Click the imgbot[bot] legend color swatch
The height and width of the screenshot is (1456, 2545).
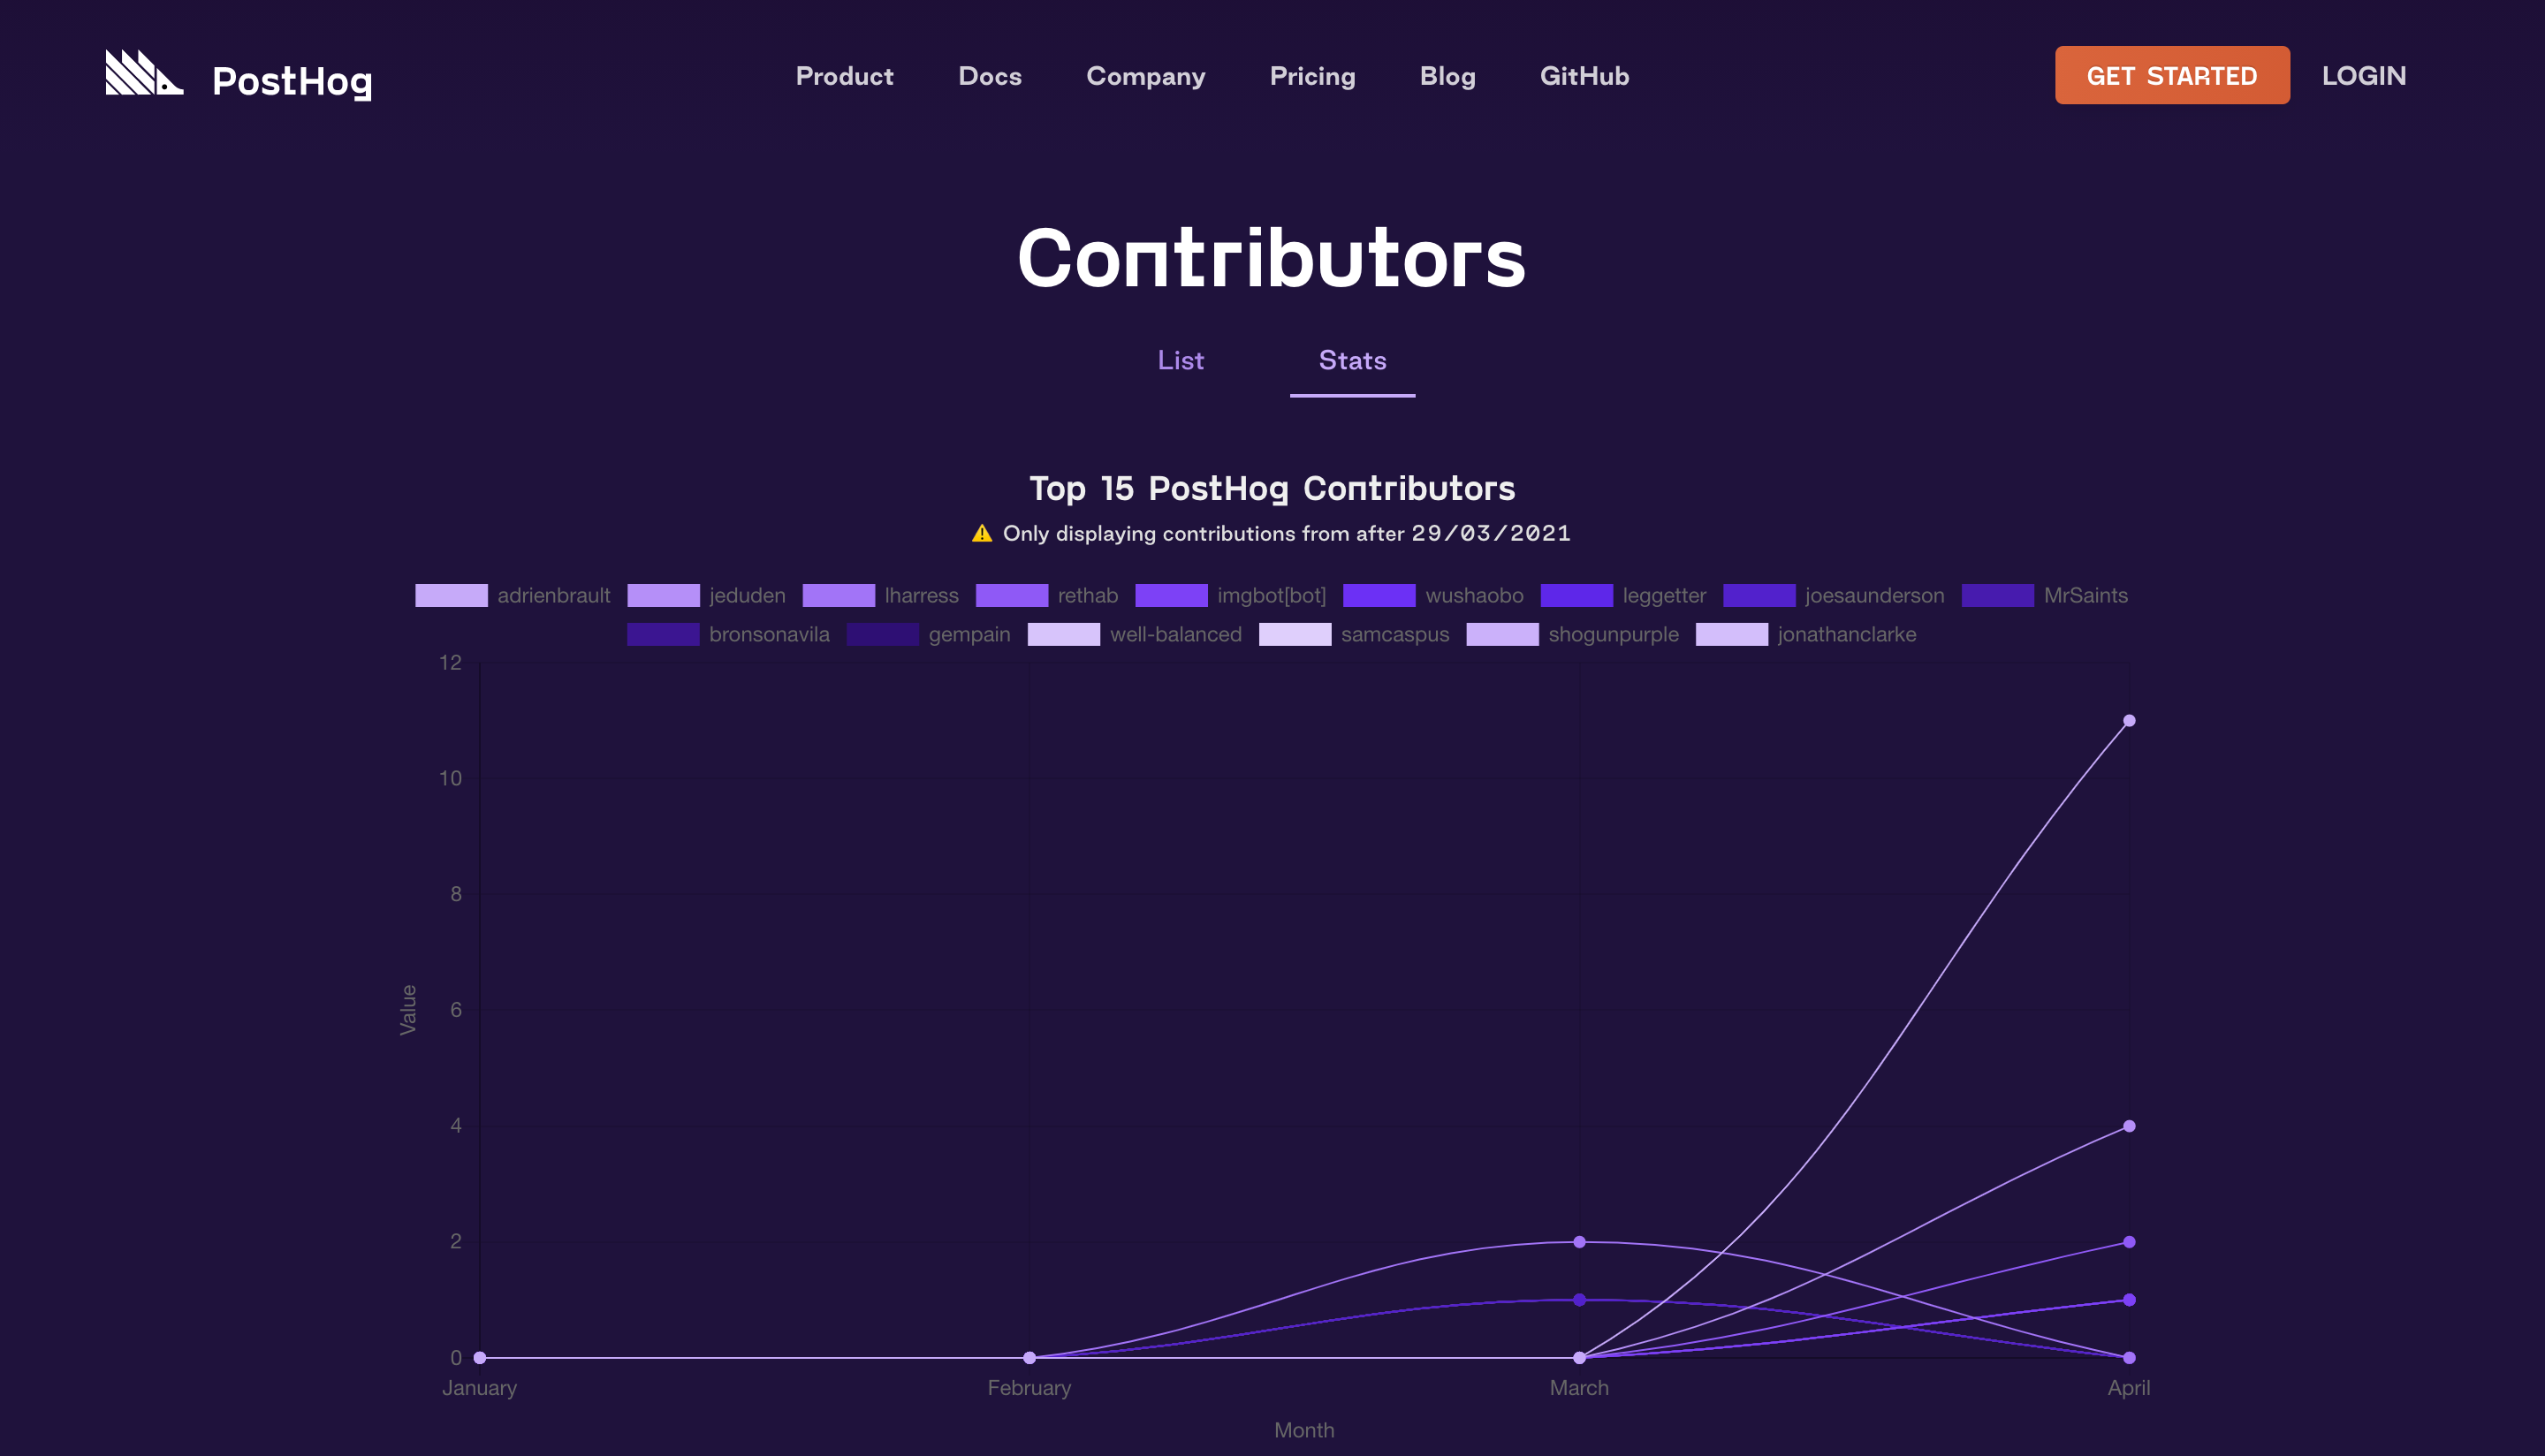coord(1169,596)
